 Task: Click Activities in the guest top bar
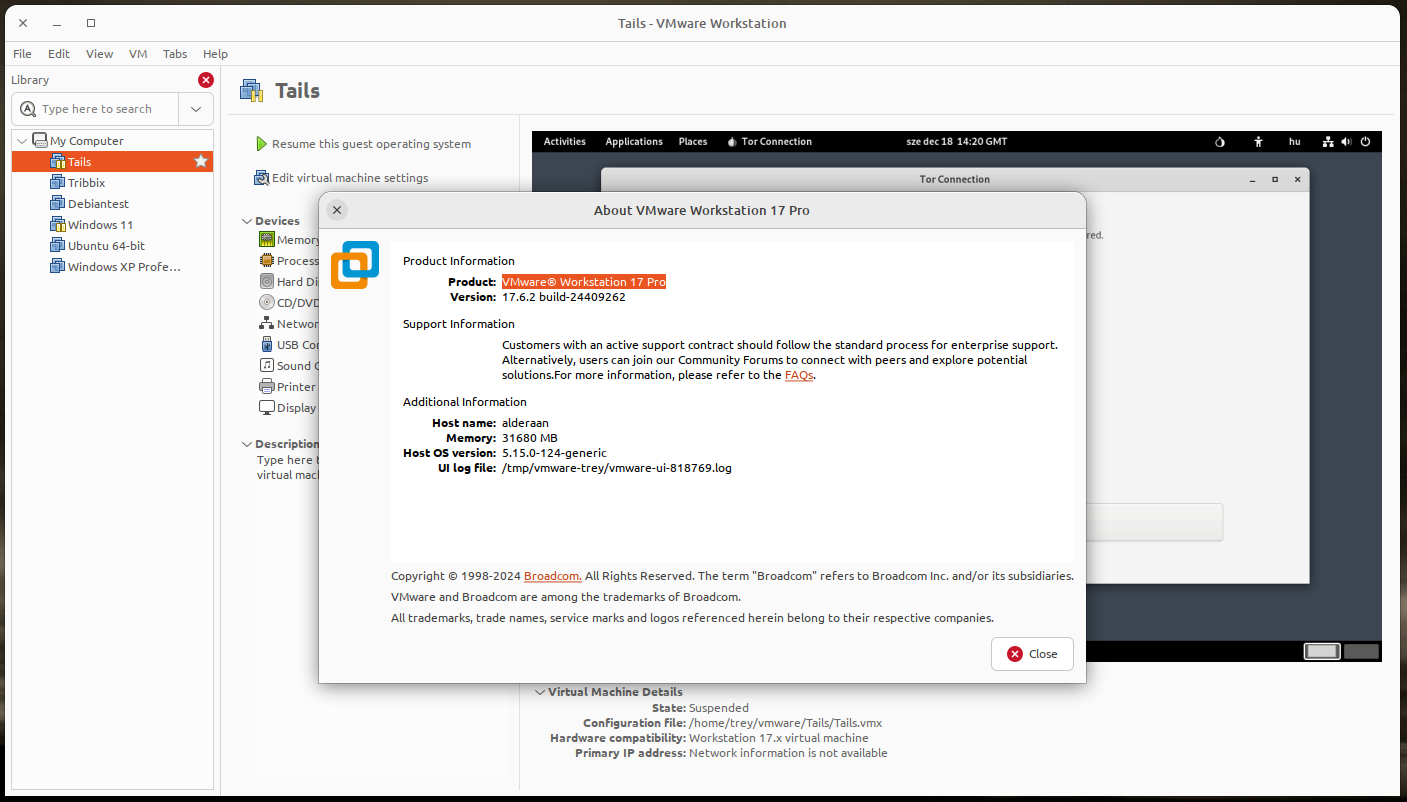coord(565,142)
